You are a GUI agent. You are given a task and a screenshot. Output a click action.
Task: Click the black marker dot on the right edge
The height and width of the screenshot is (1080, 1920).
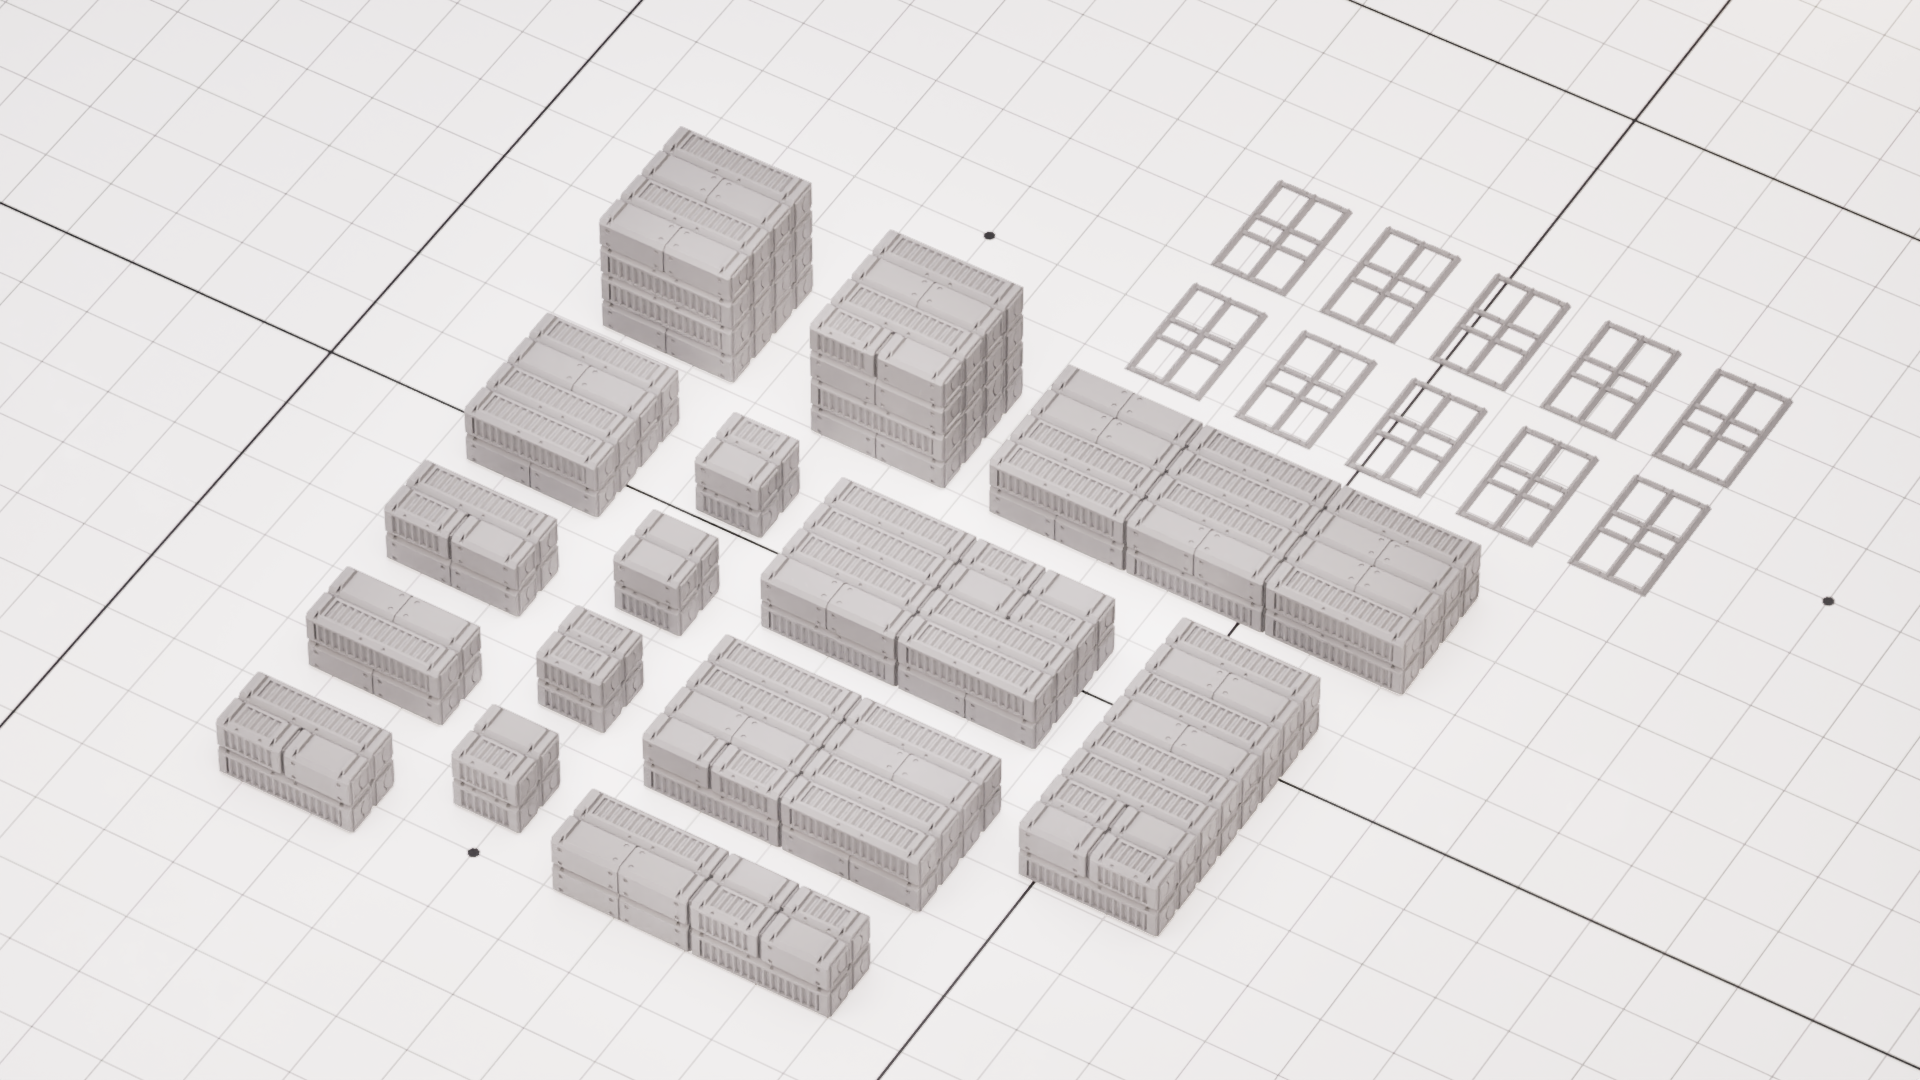point(1829,601)
